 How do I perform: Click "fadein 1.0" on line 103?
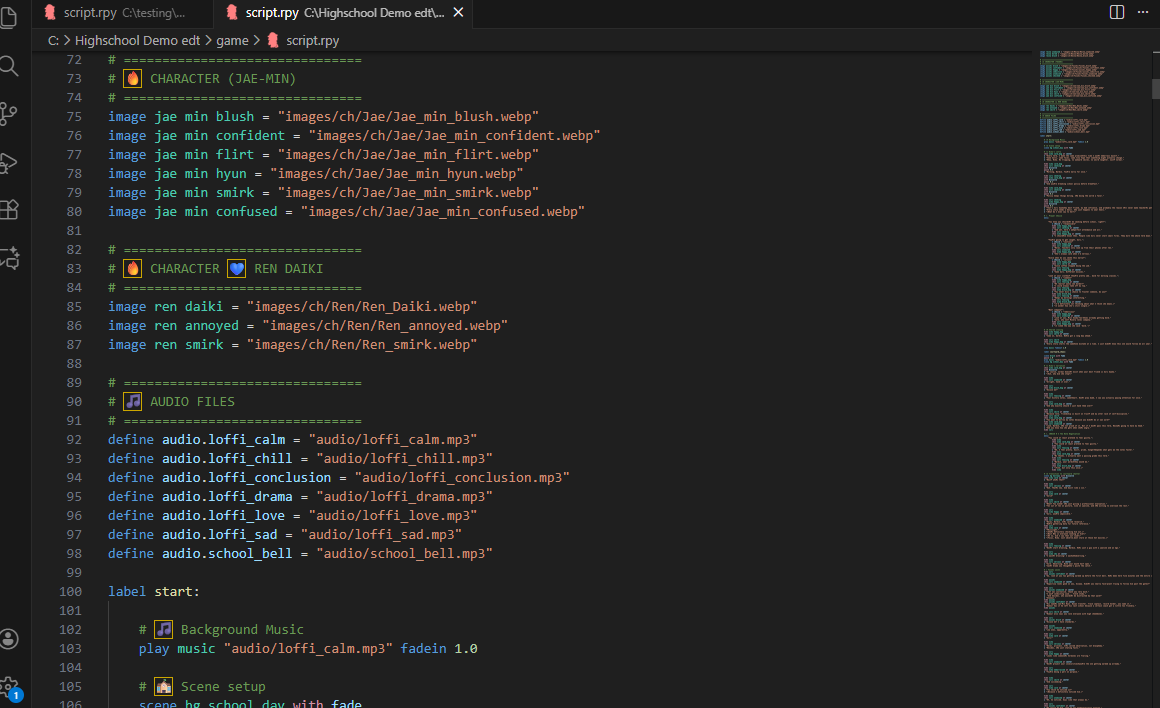(x=439, y=649)
